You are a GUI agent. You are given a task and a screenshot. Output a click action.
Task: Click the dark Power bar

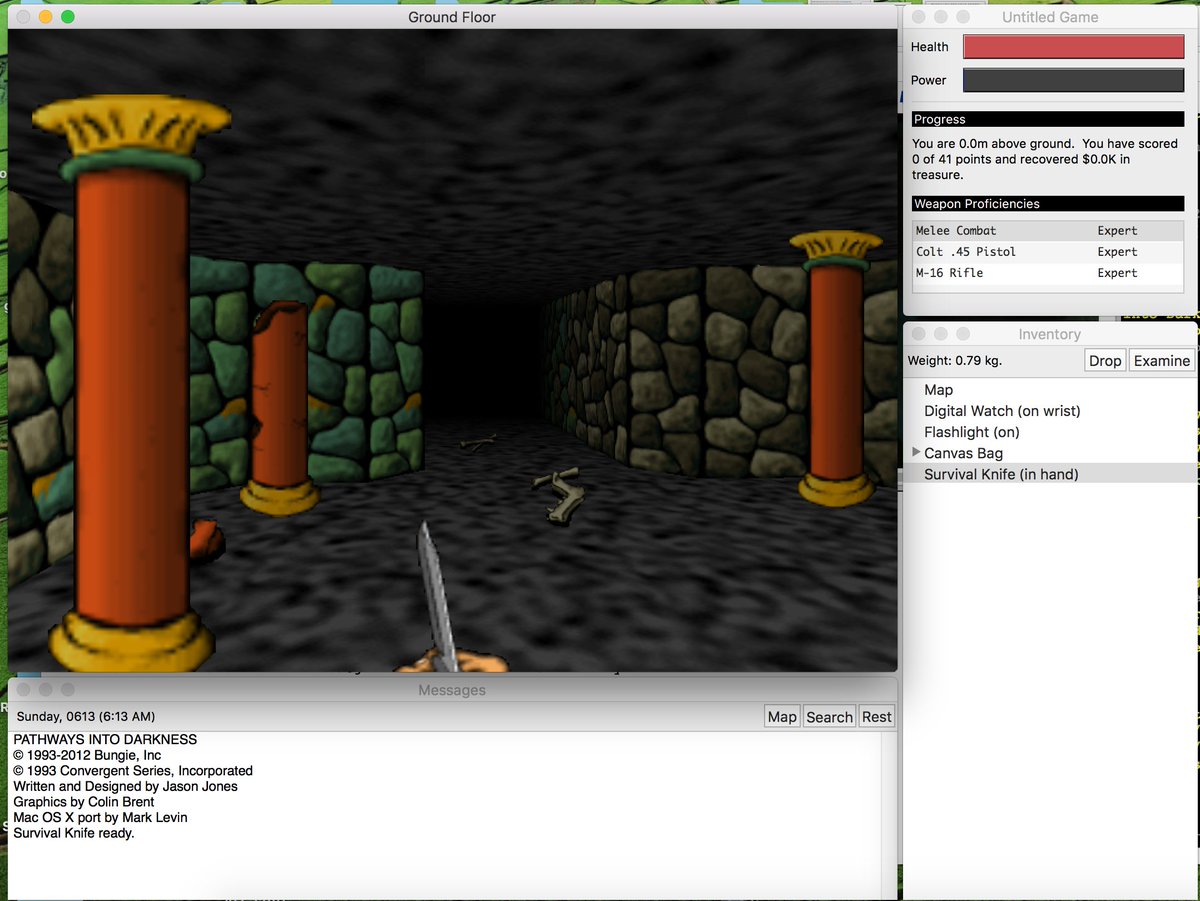click(1073, 80)
